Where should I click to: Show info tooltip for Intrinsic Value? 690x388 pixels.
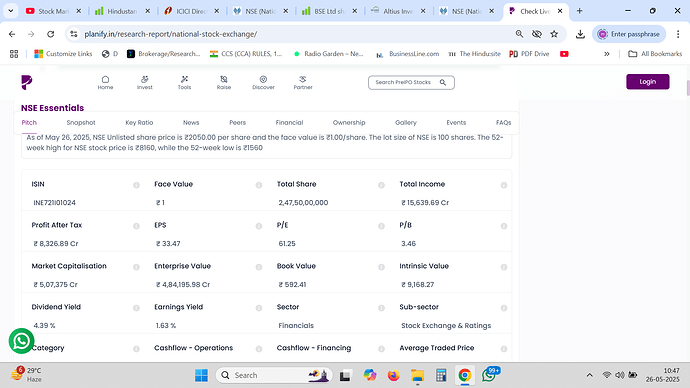point(504,267)
